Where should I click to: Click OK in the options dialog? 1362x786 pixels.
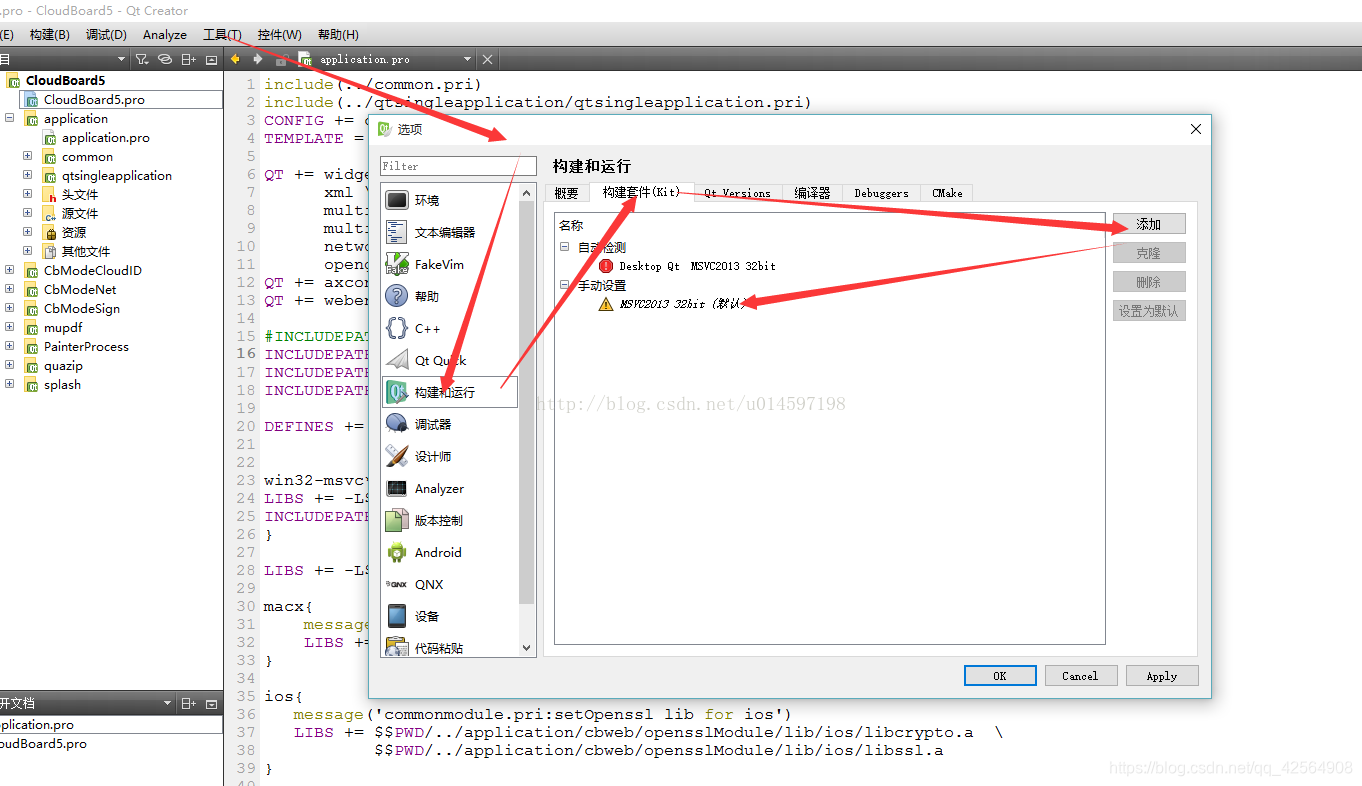tap(1000, 676)
